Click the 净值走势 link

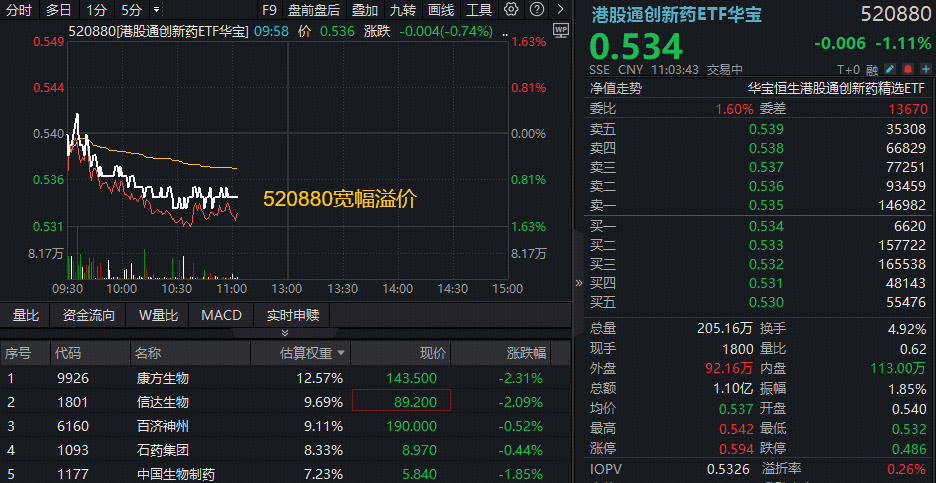(615, 88)
